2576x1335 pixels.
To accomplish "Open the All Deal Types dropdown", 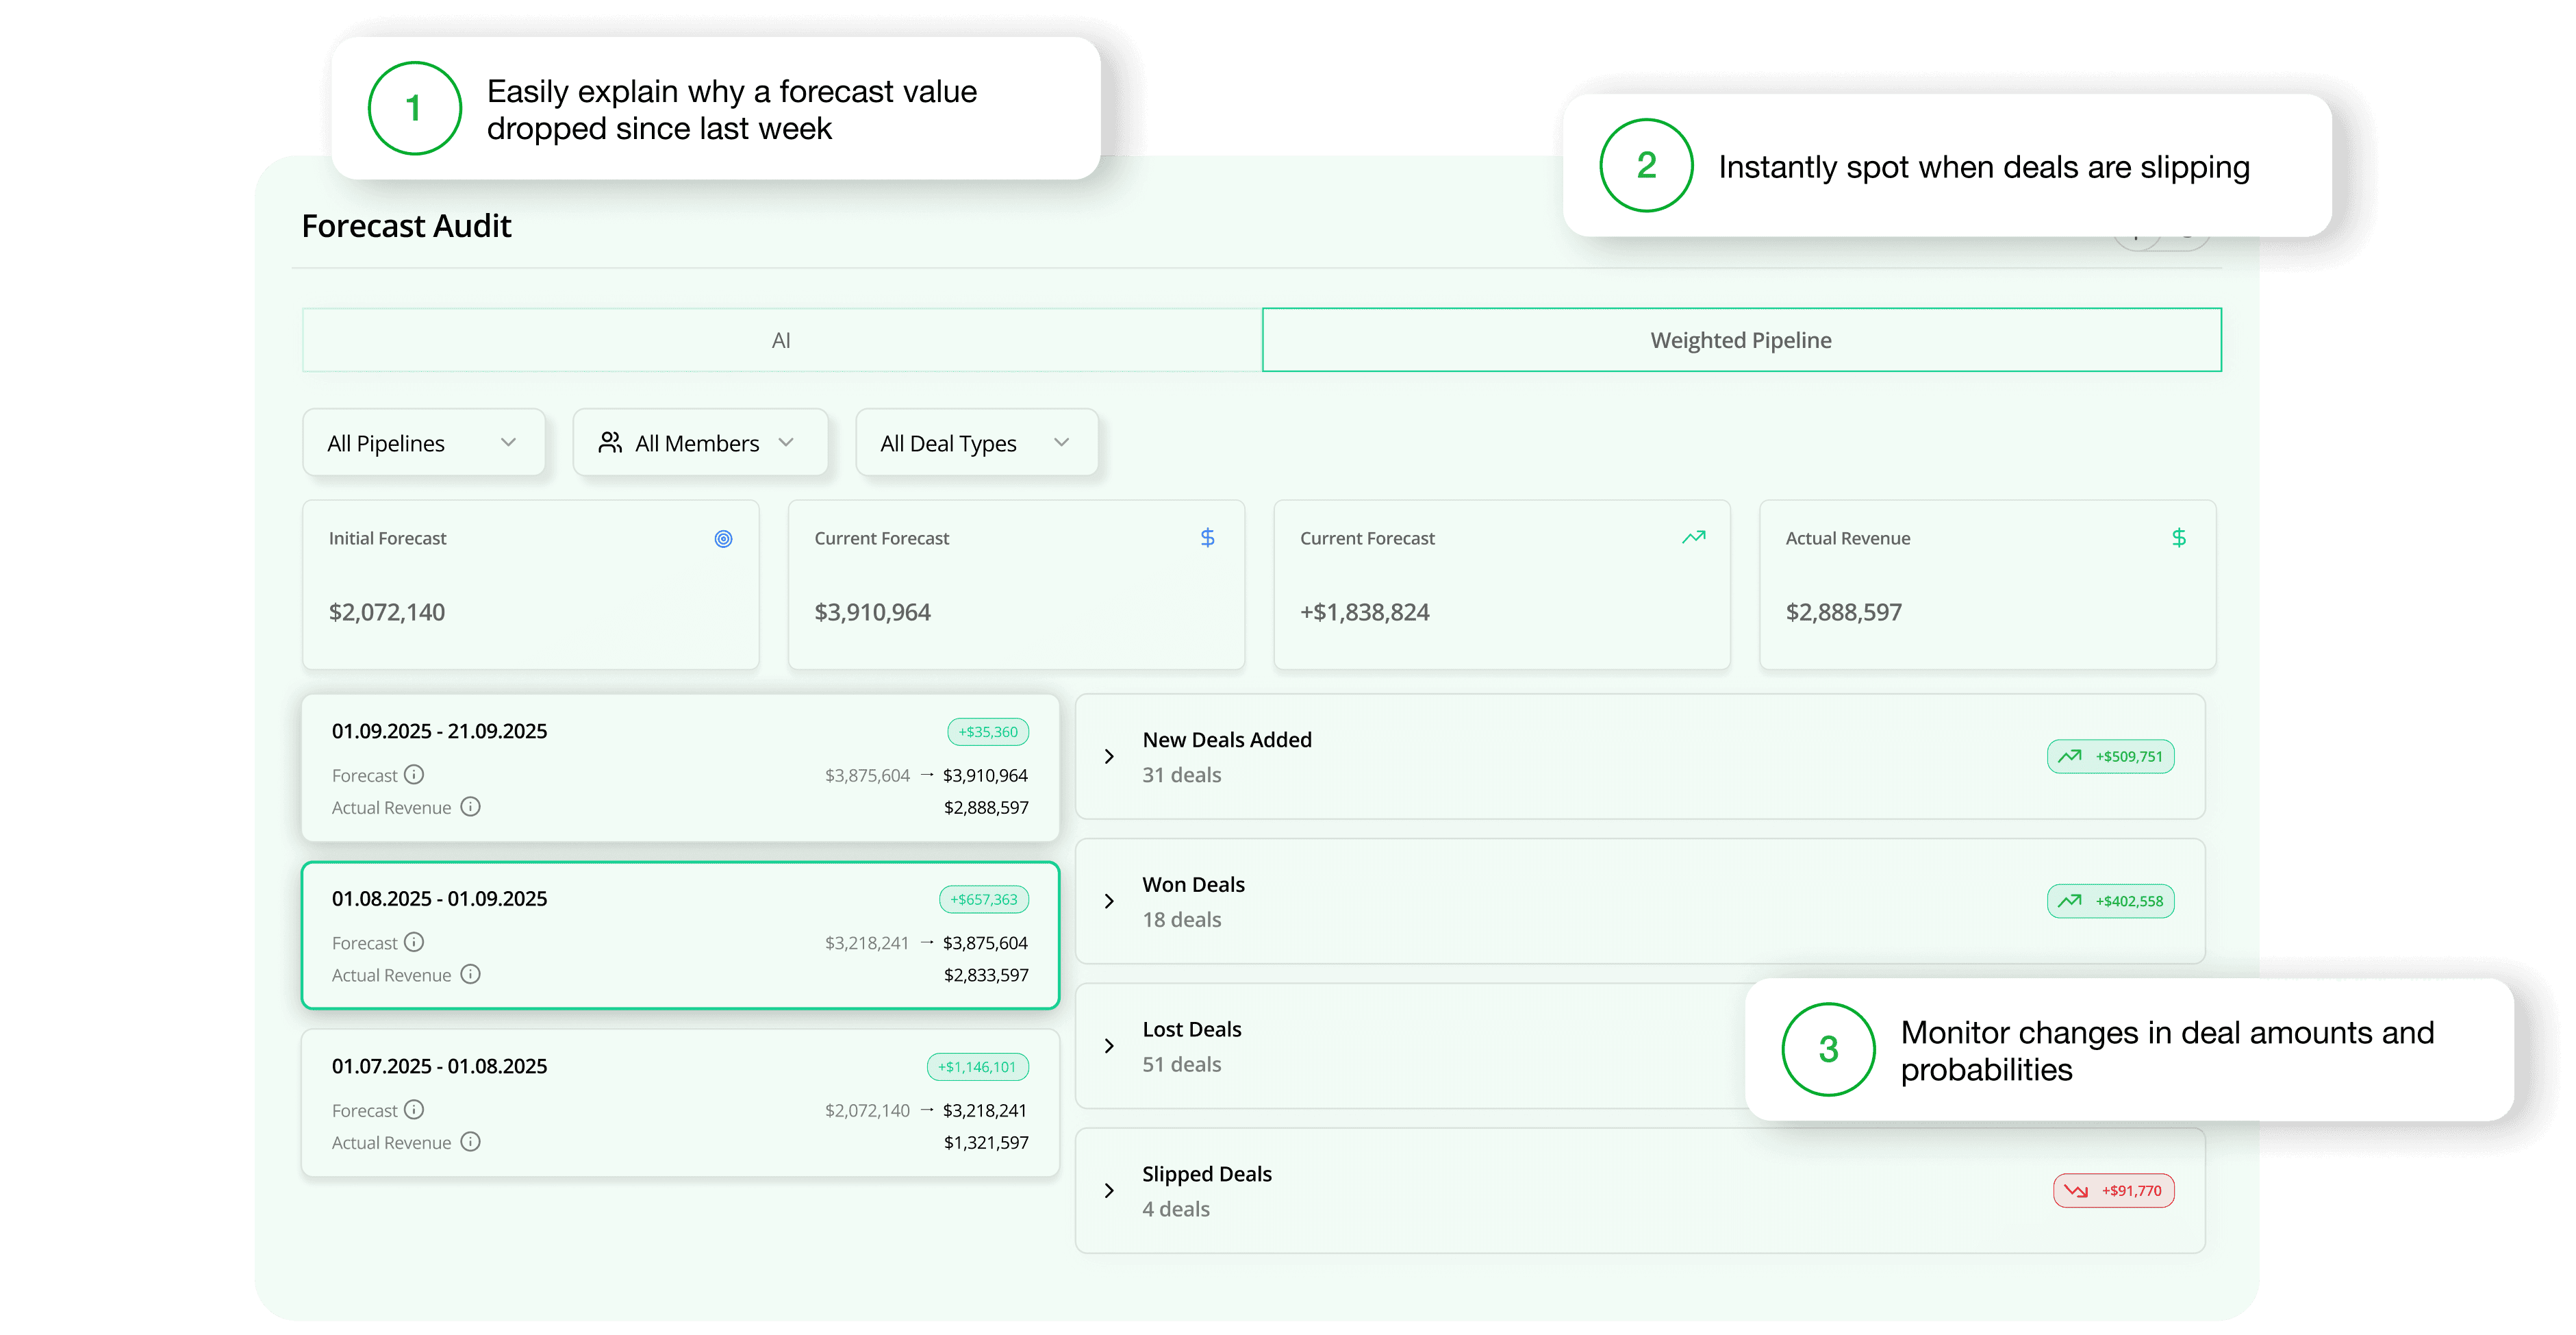I will (x=976, y=443).
